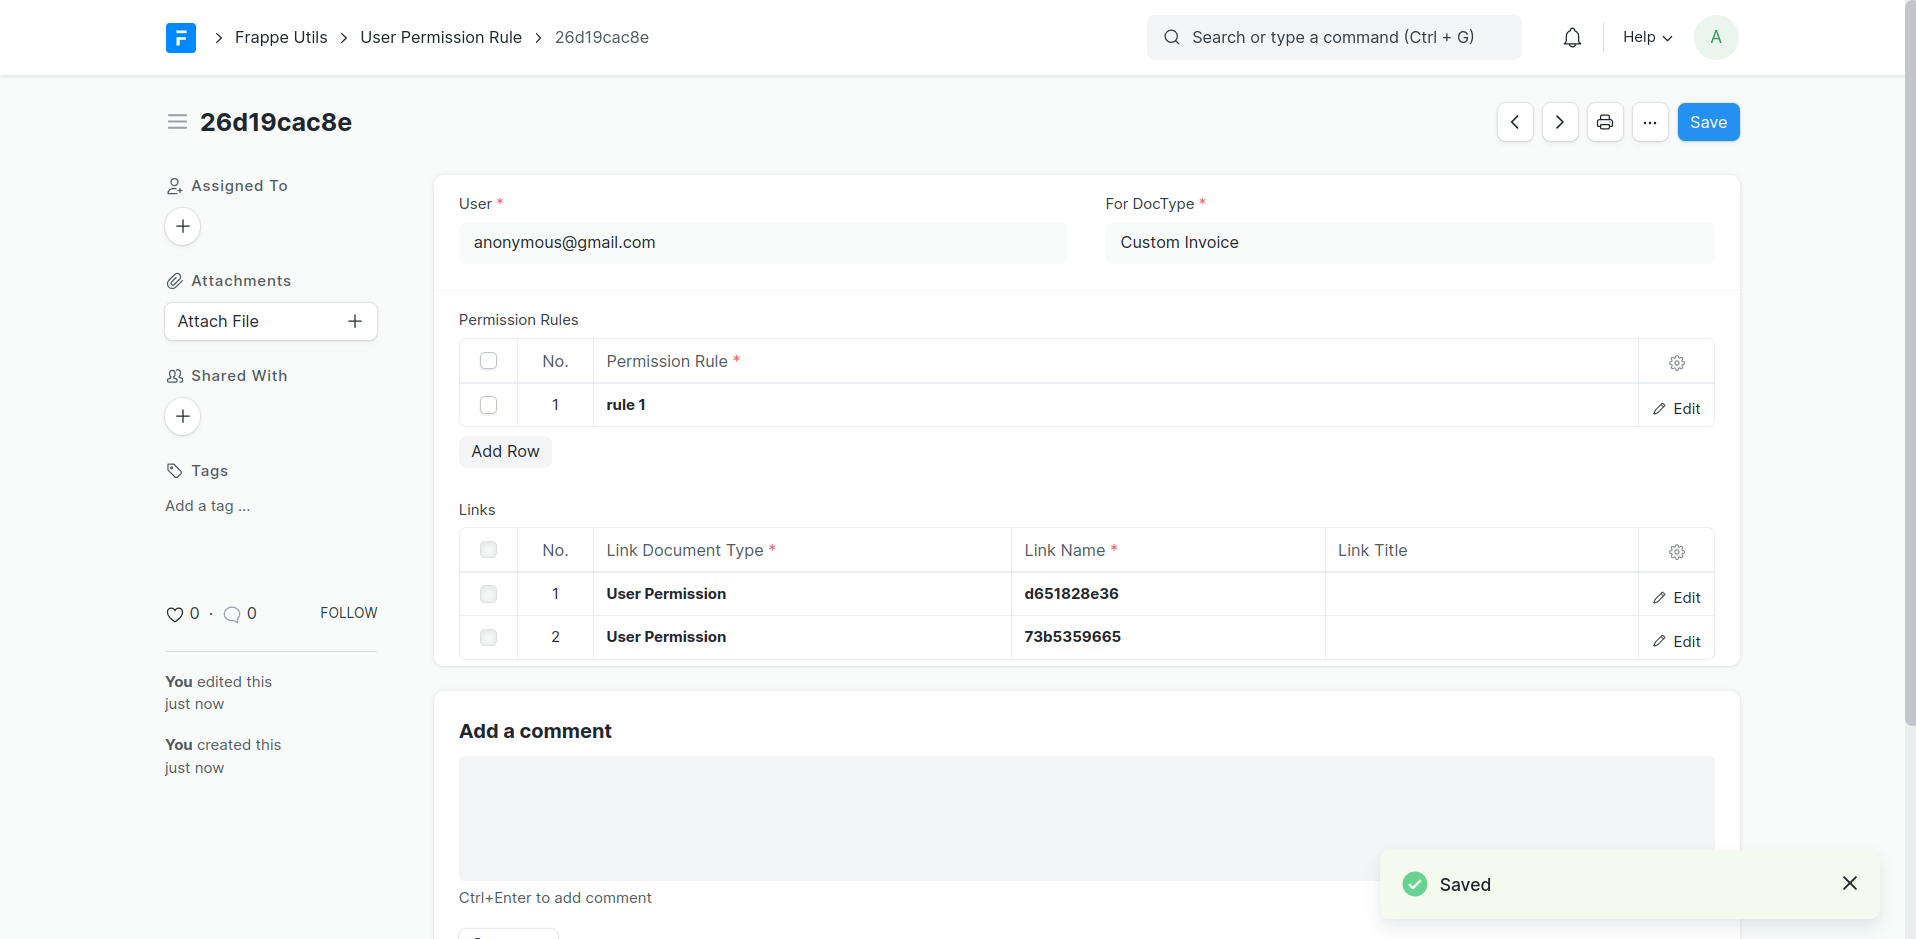Navigate to User Permission Rule breadcrumb
The width and height of the screenshot is (1916, 939).
tap(441, 37)
